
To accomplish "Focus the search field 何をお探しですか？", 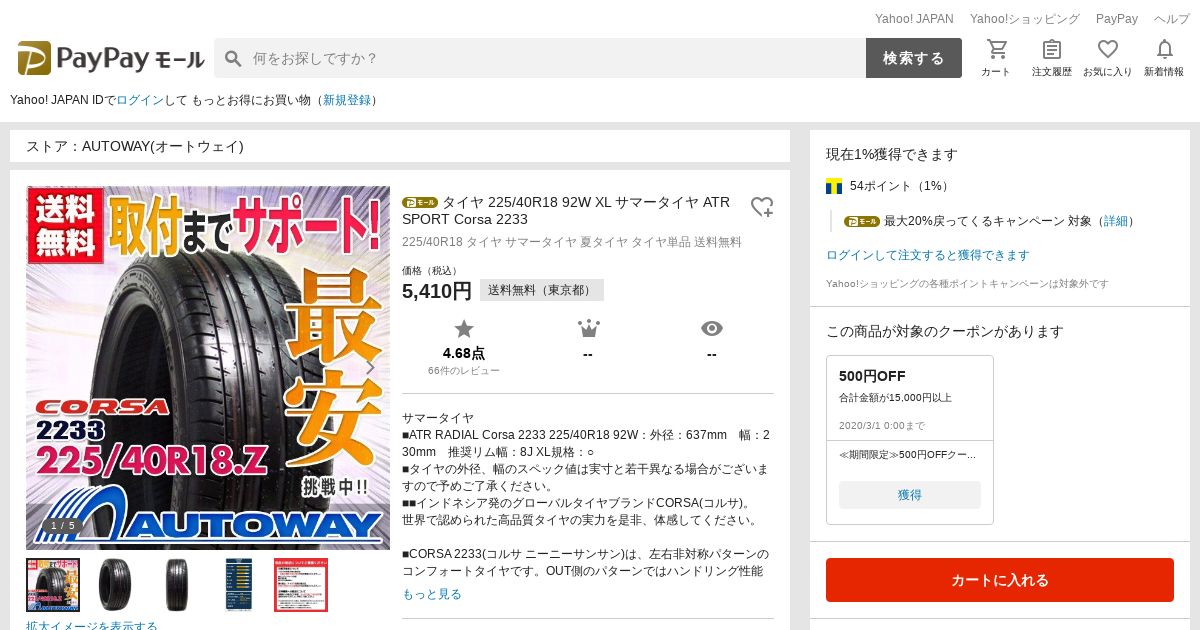I will click(540, 58).
